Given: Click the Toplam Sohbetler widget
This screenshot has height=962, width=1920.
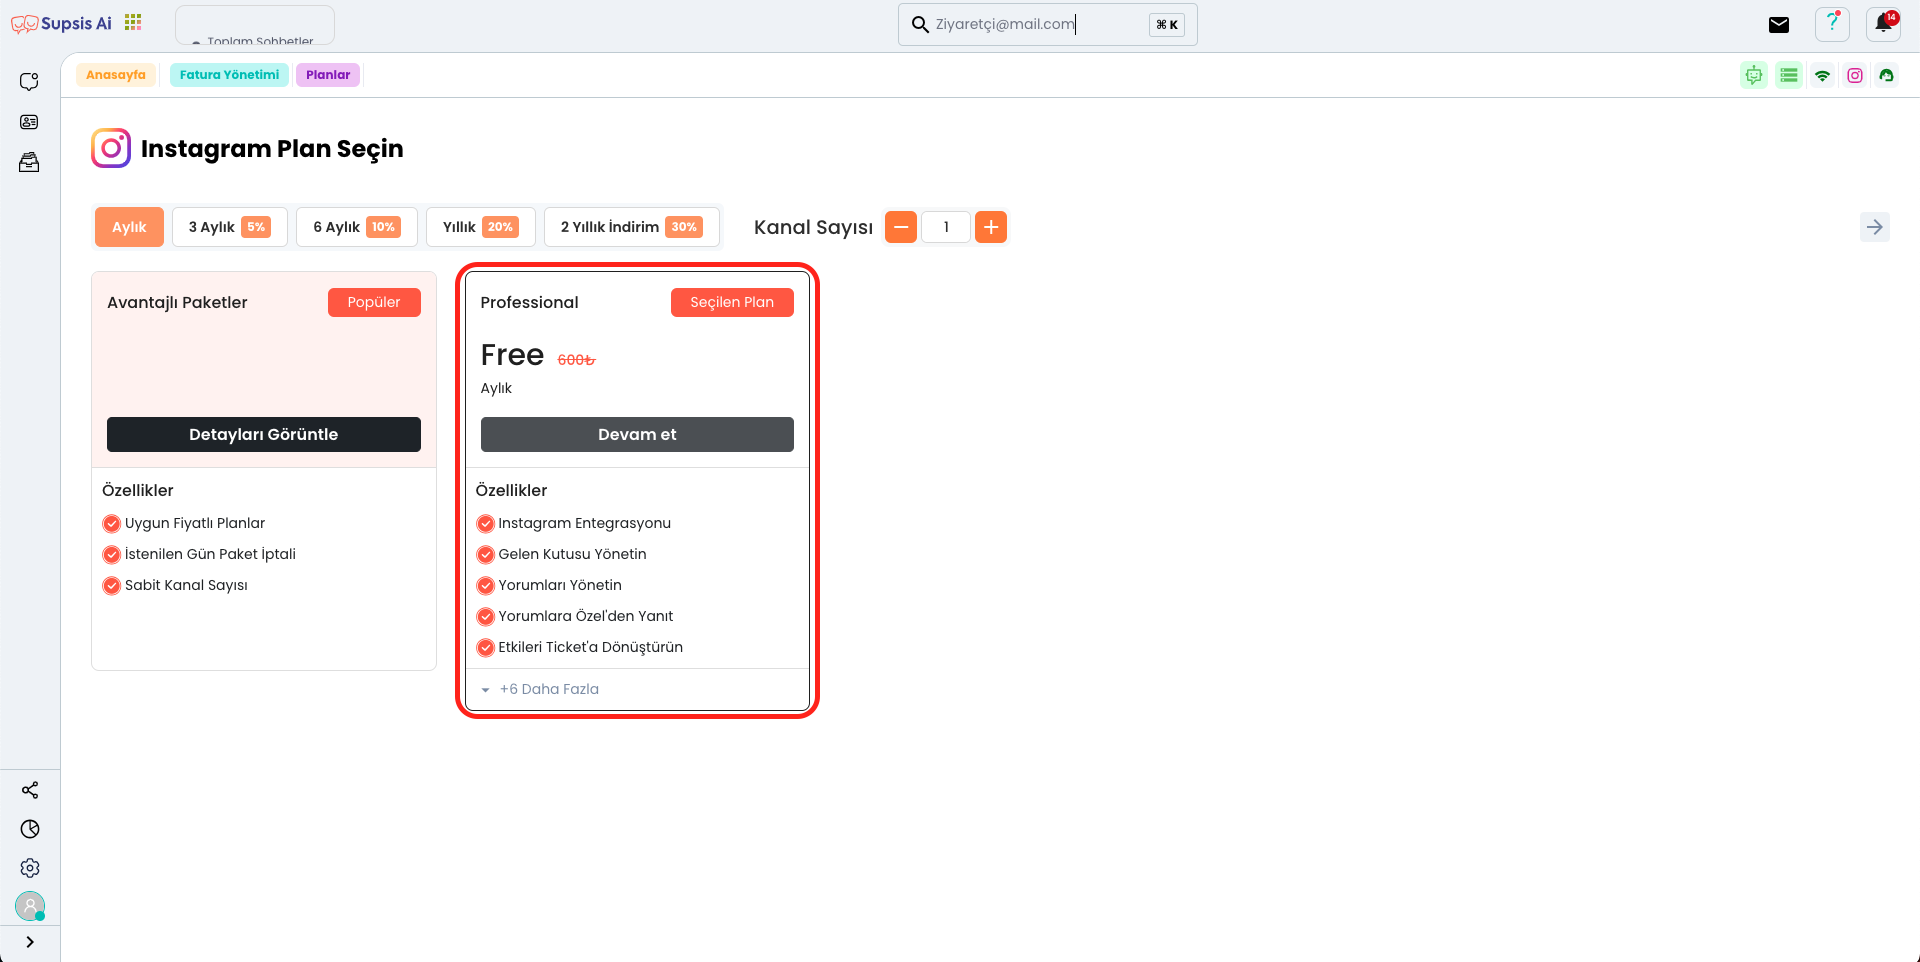Looking at the screenshot, I should (255, 27).
